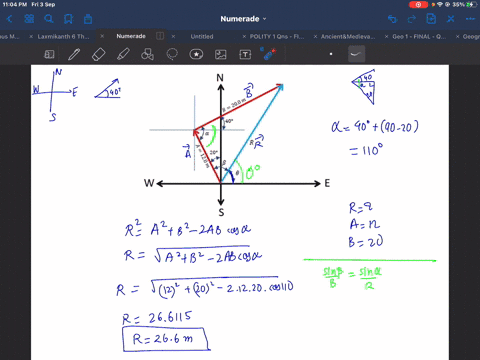Tap the boxed answer R=26.6 m
Screen dimensions: 480x360
(x=166, y=339)
